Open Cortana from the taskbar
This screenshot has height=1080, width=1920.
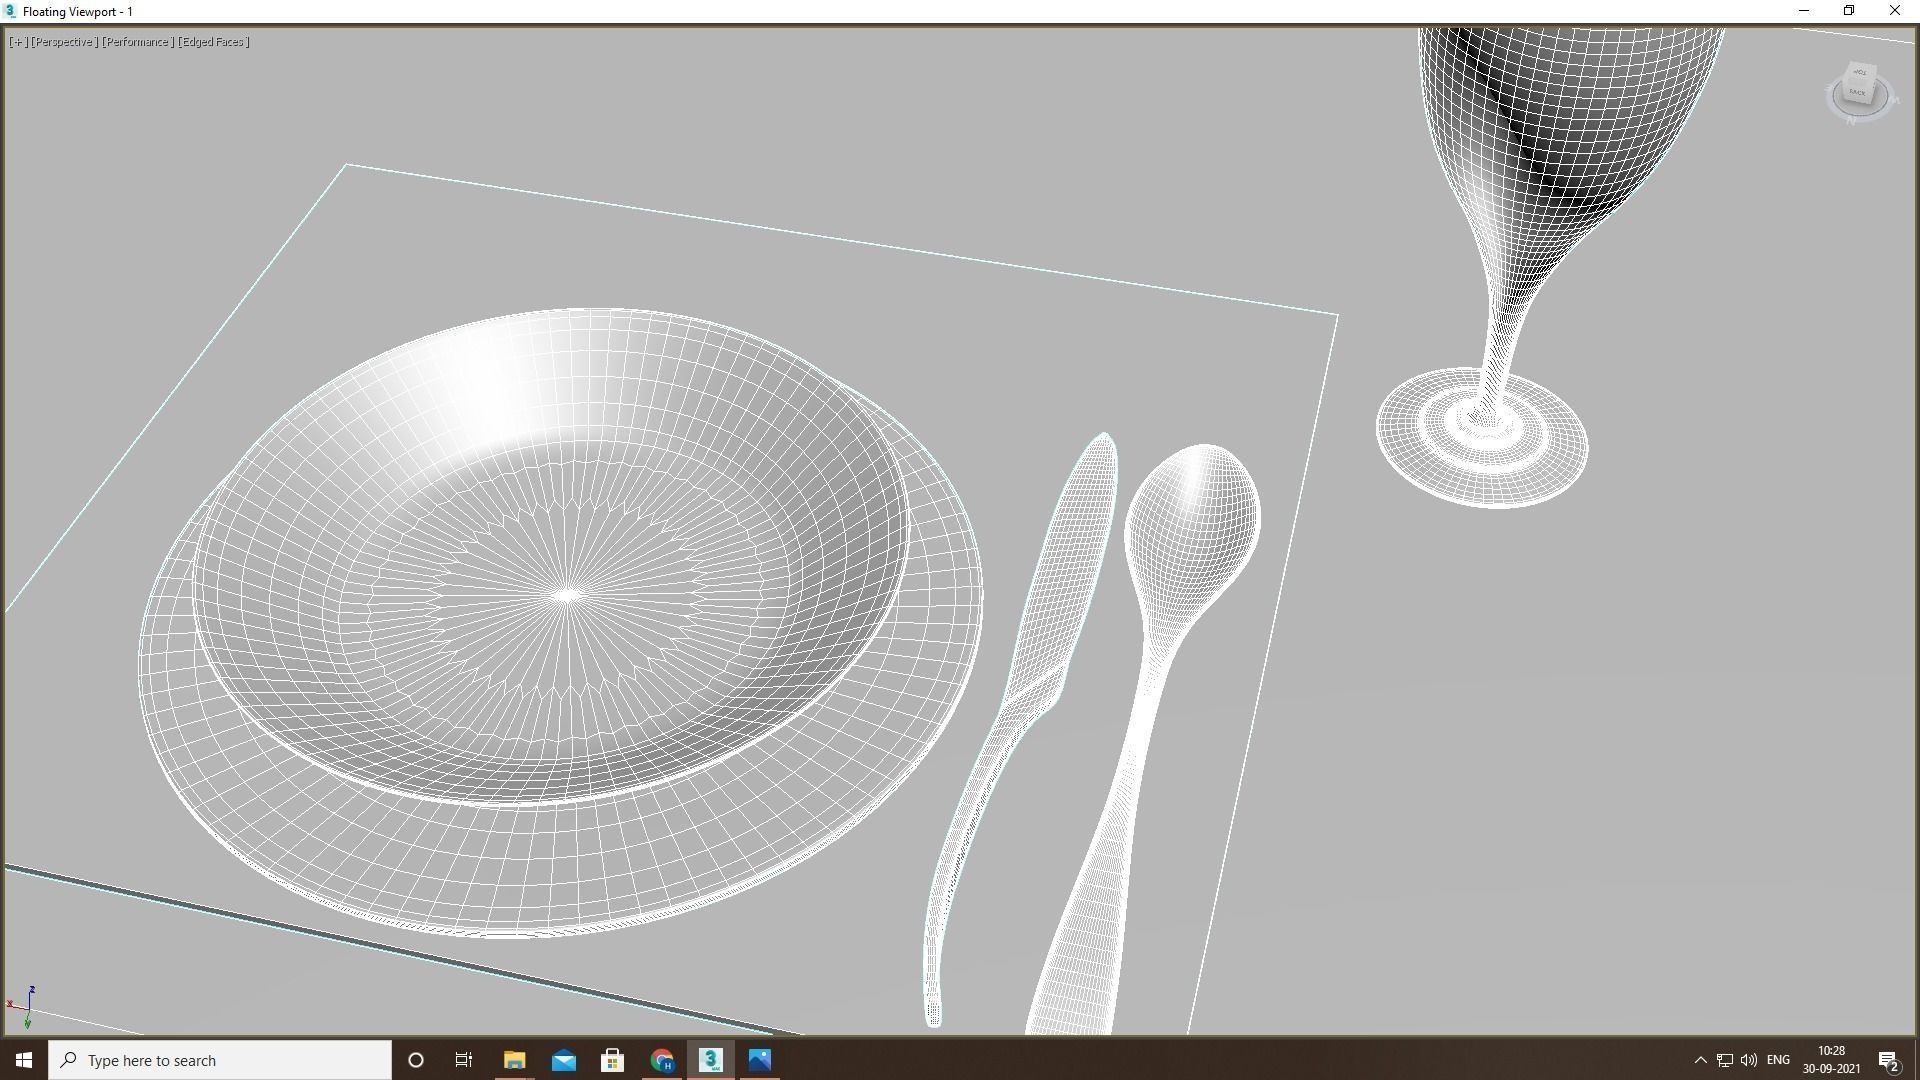(x=416, y=1060)
